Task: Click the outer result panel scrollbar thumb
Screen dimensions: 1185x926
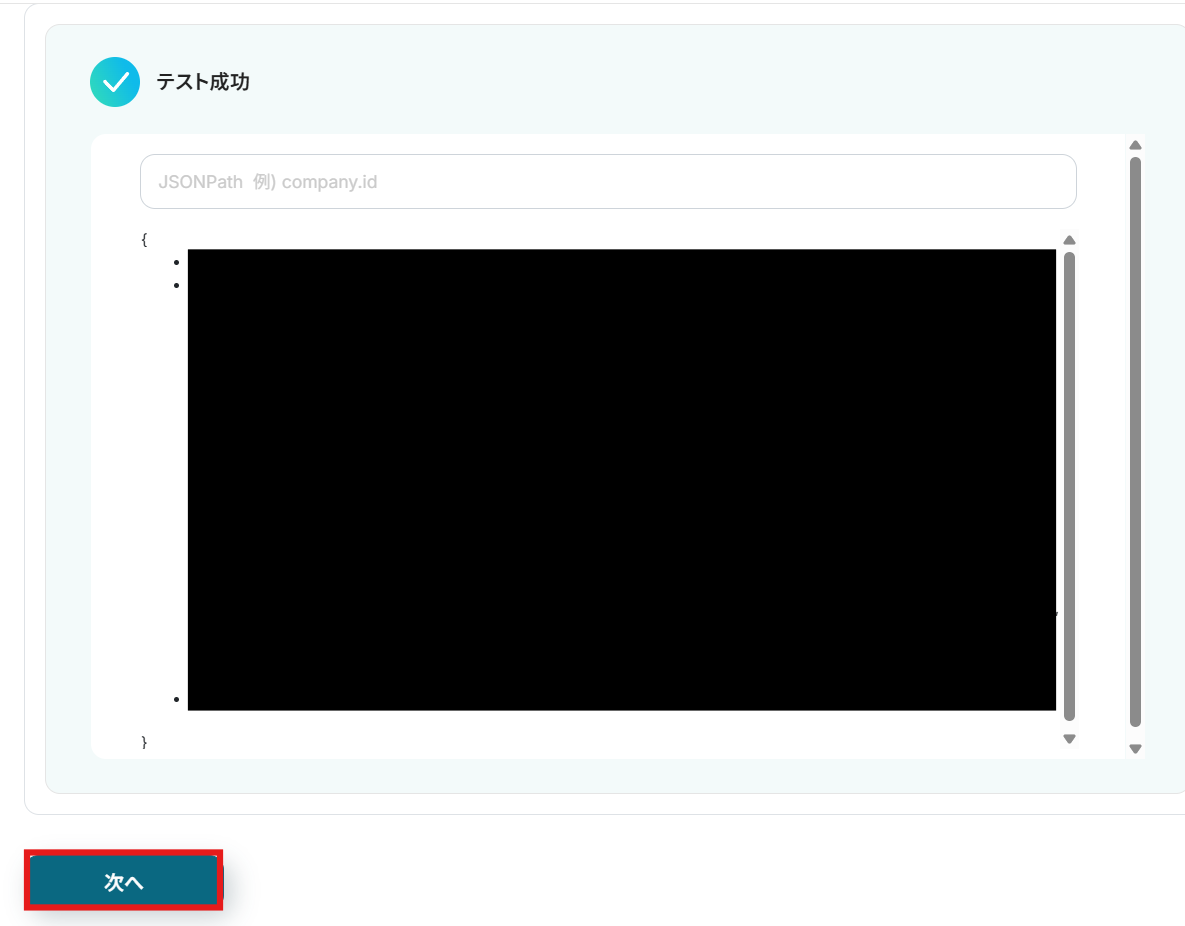Action: point(1135,442)
